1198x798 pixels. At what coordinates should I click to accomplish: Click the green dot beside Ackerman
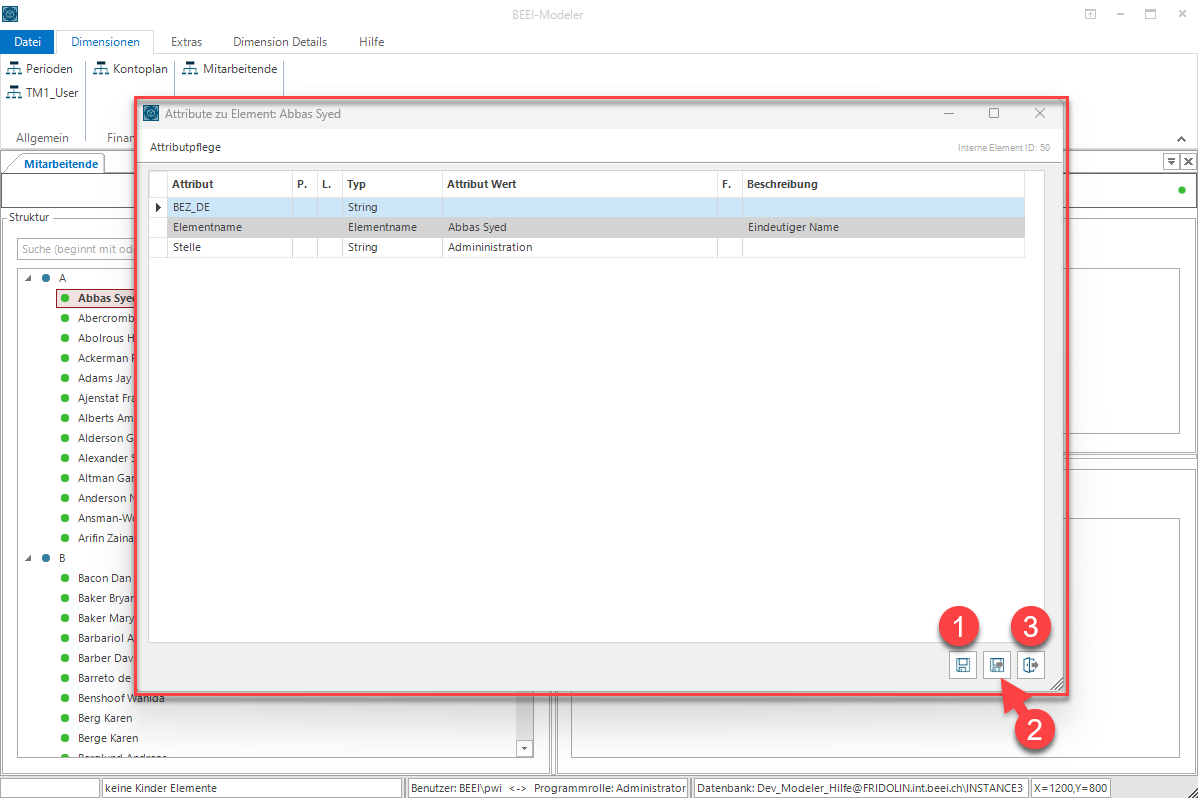tap(65, 358)
